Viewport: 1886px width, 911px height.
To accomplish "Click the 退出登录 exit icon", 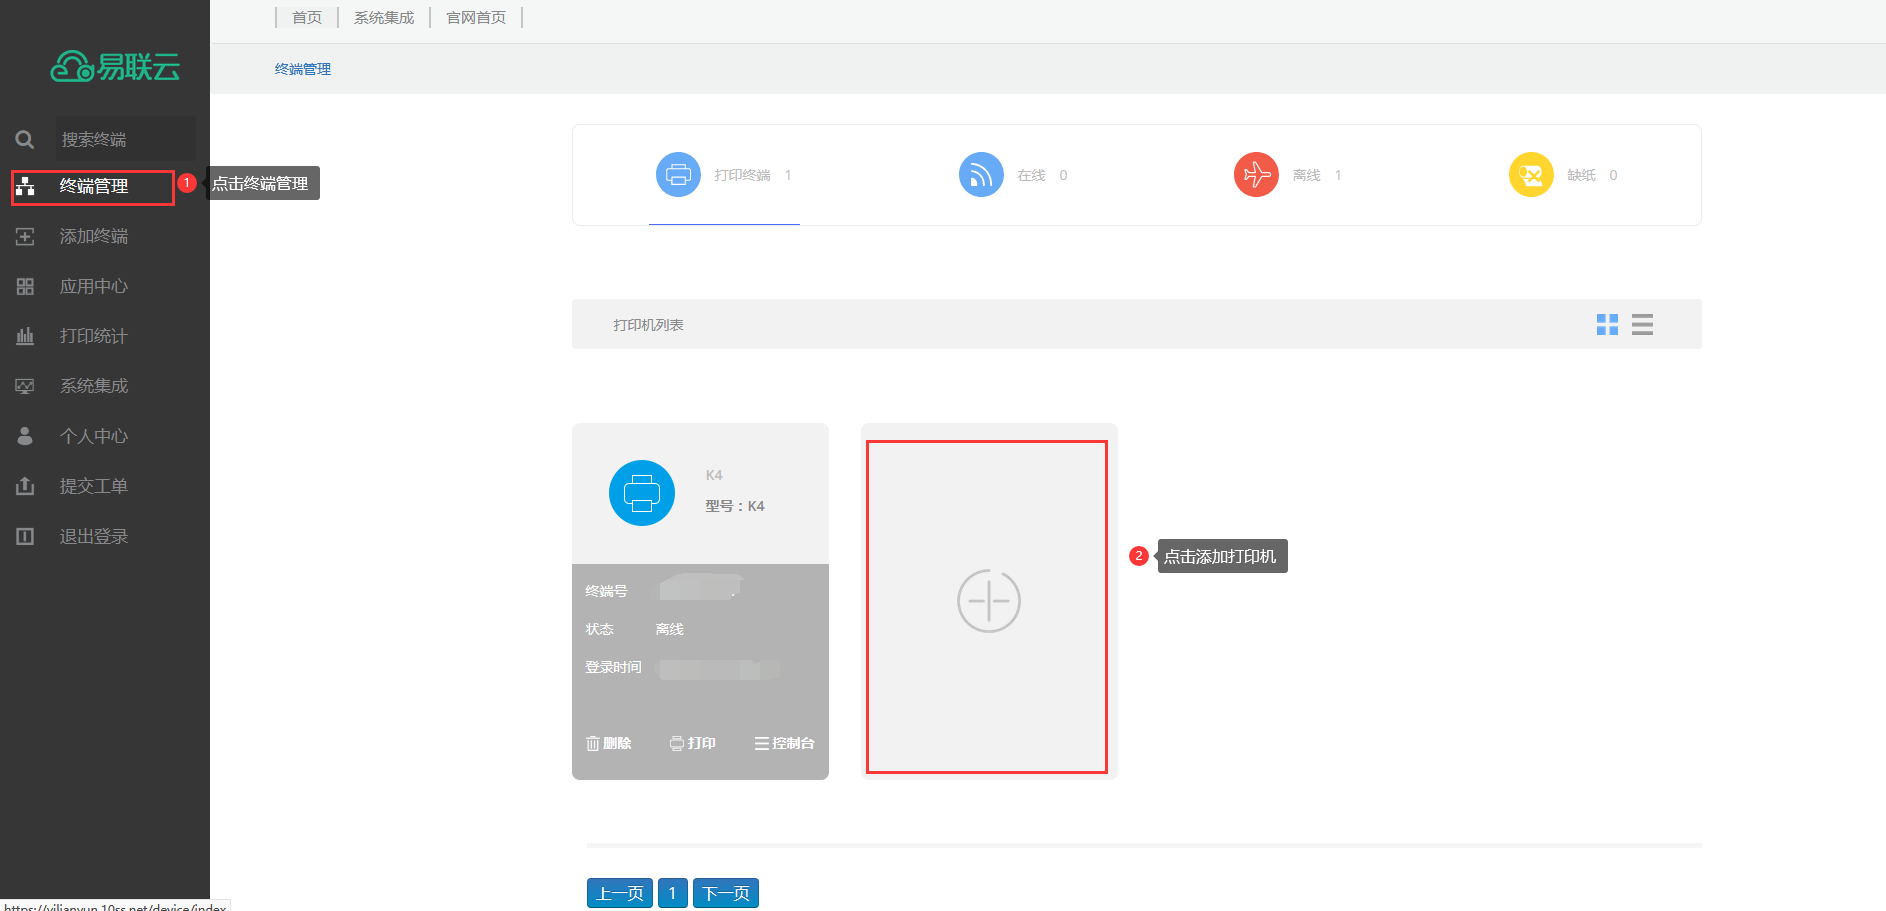I will pos(25,536).
